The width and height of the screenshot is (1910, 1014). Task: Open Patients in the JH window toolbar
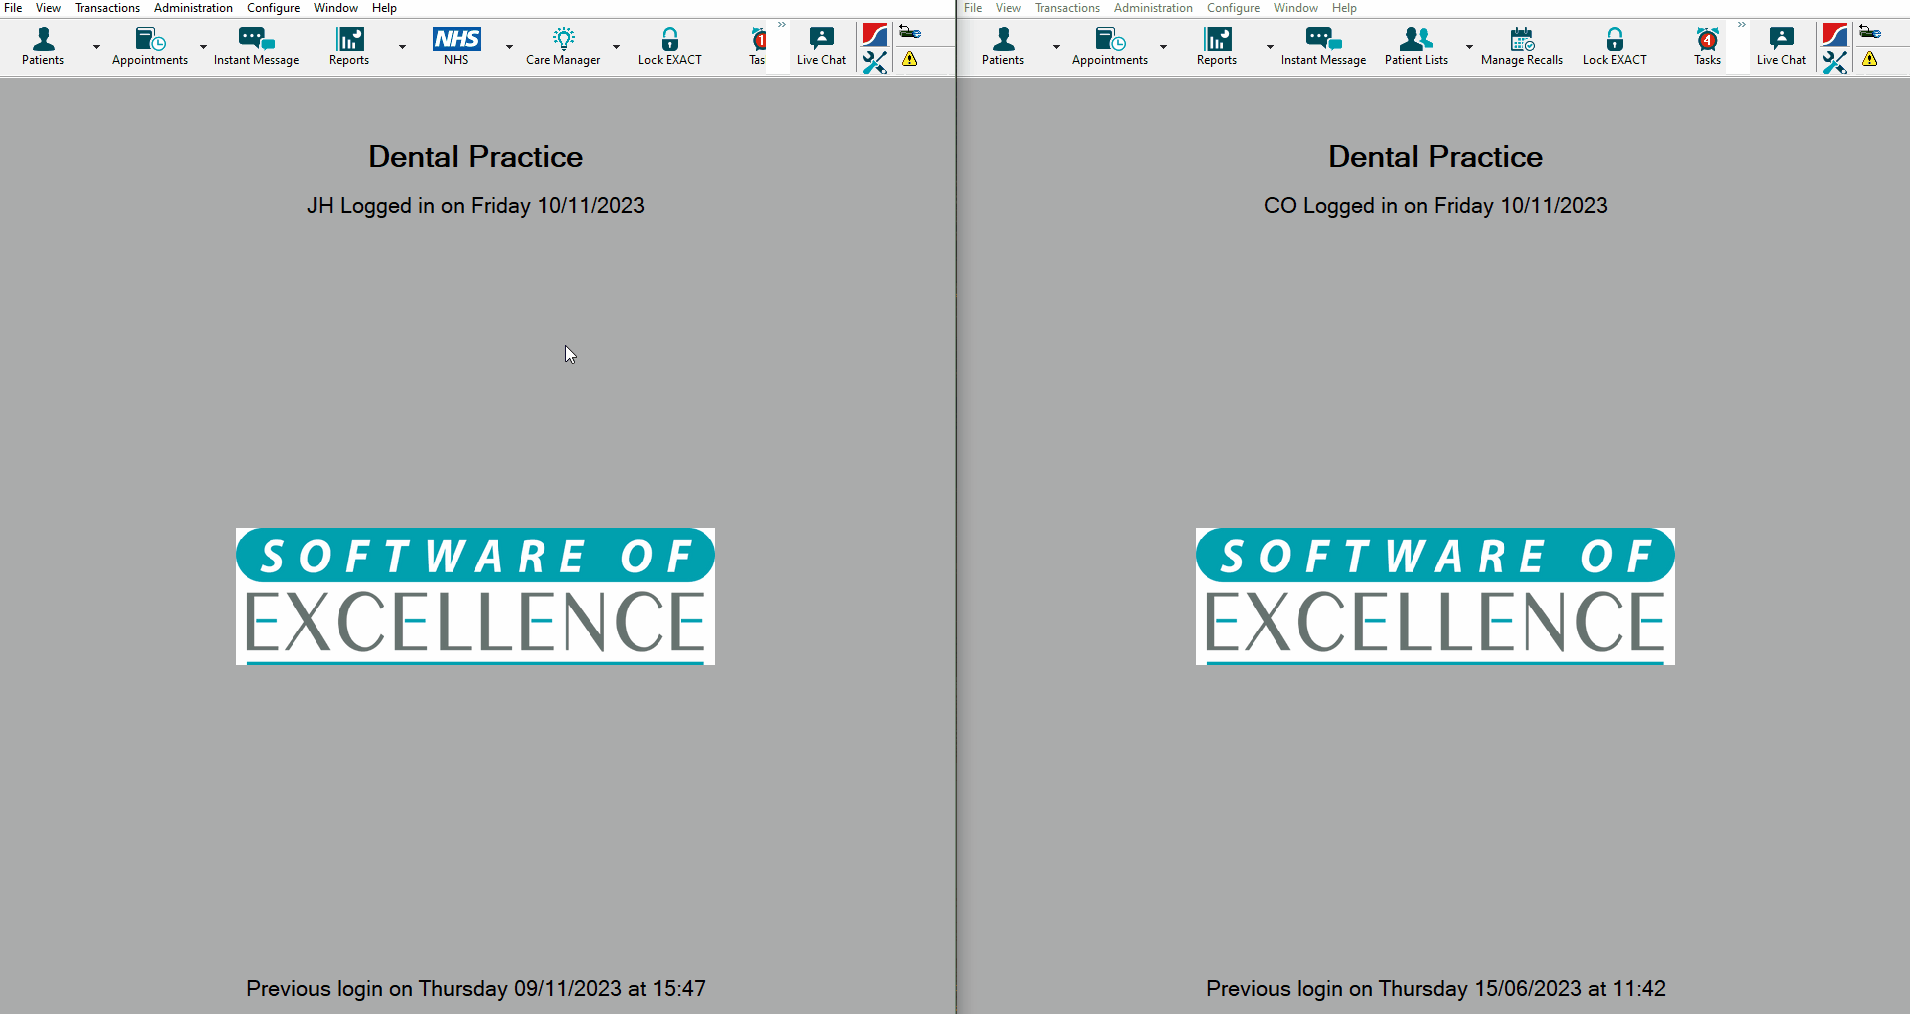(x=43, y=46)
